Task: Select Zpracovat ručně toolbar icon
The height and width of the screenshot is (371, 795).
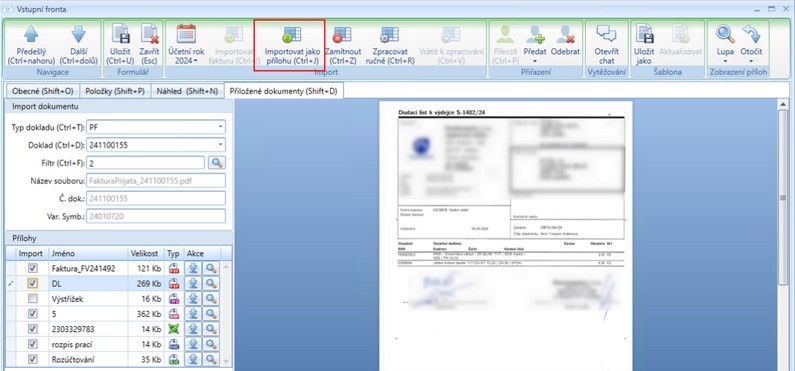Action: coord(389,34)
